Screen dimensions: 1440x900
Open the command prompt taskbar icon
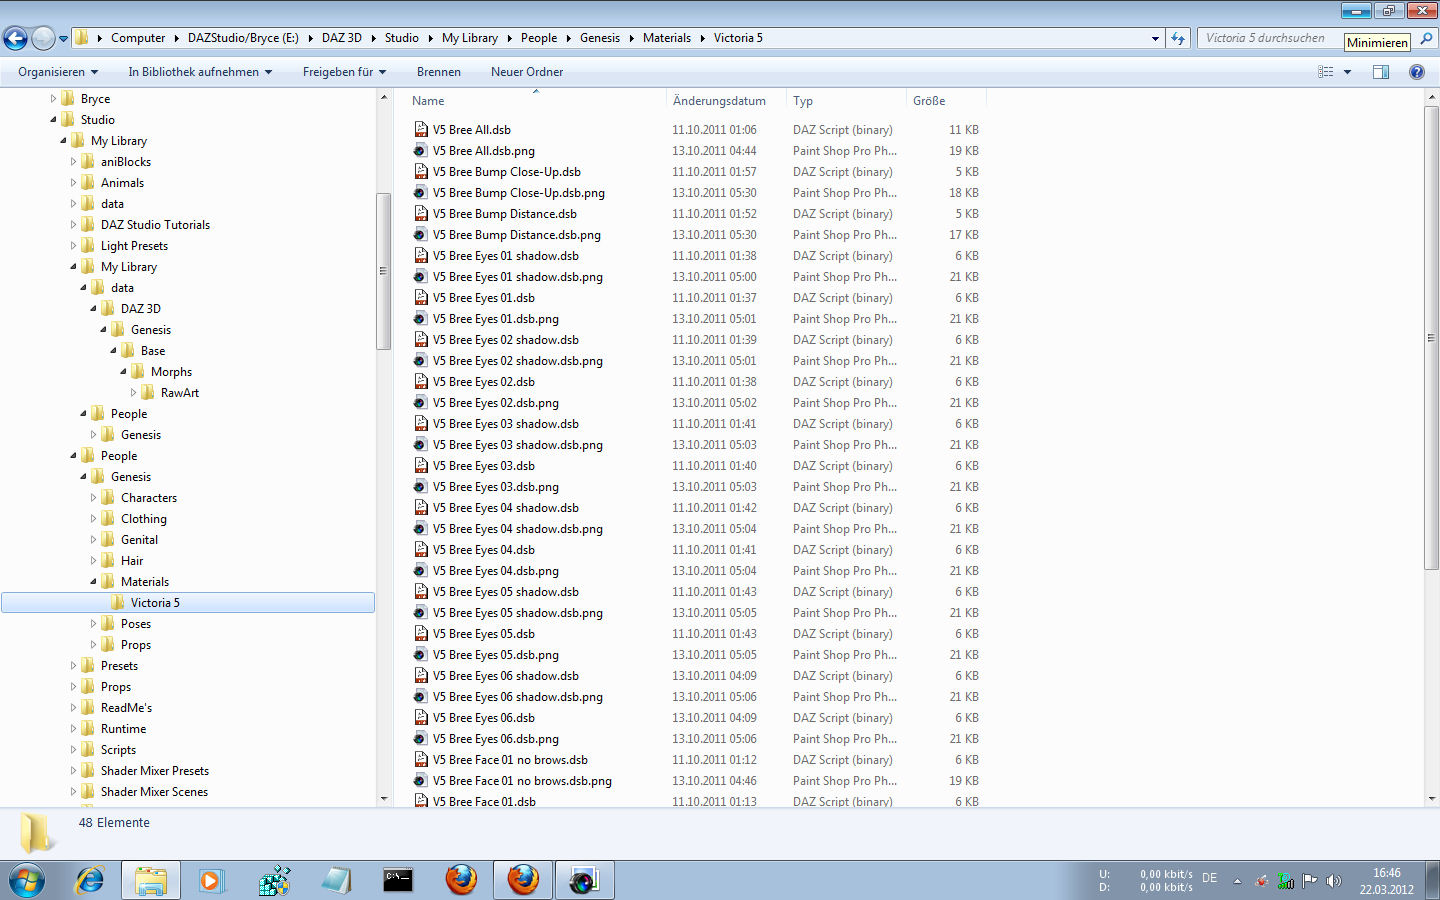click(398, 881)
